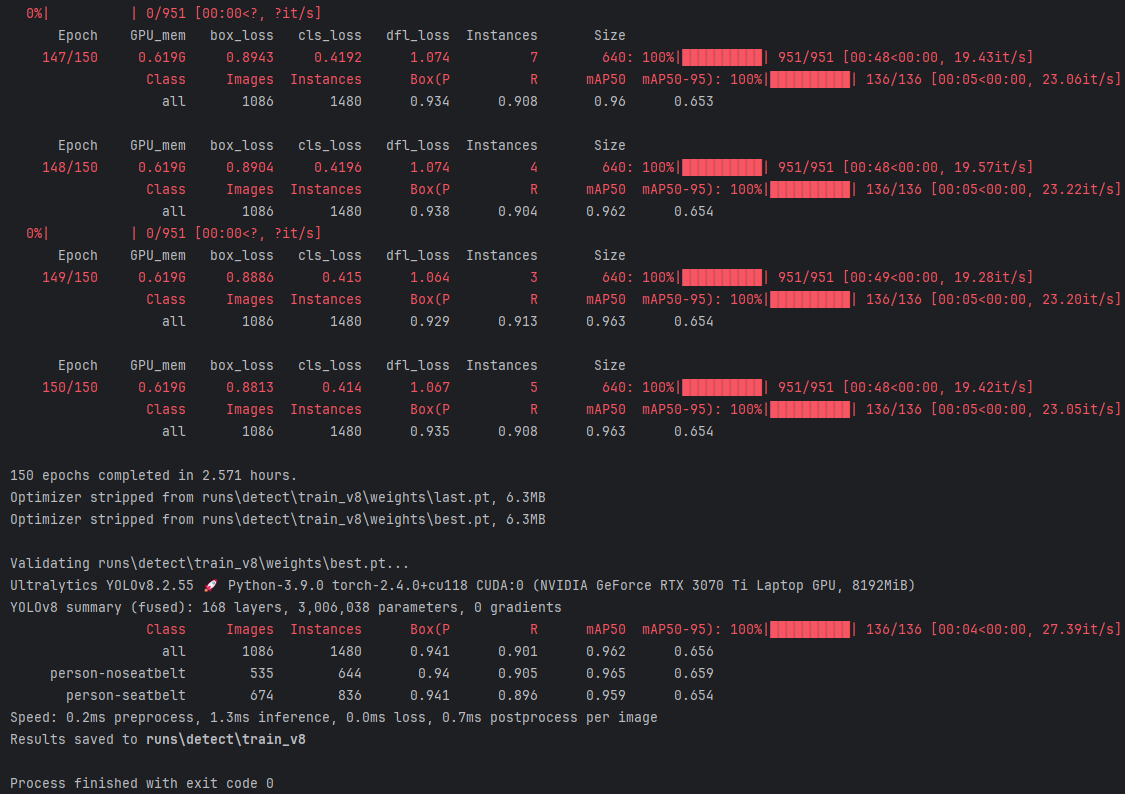Select the 149/150 epoch number

point(70,277)
